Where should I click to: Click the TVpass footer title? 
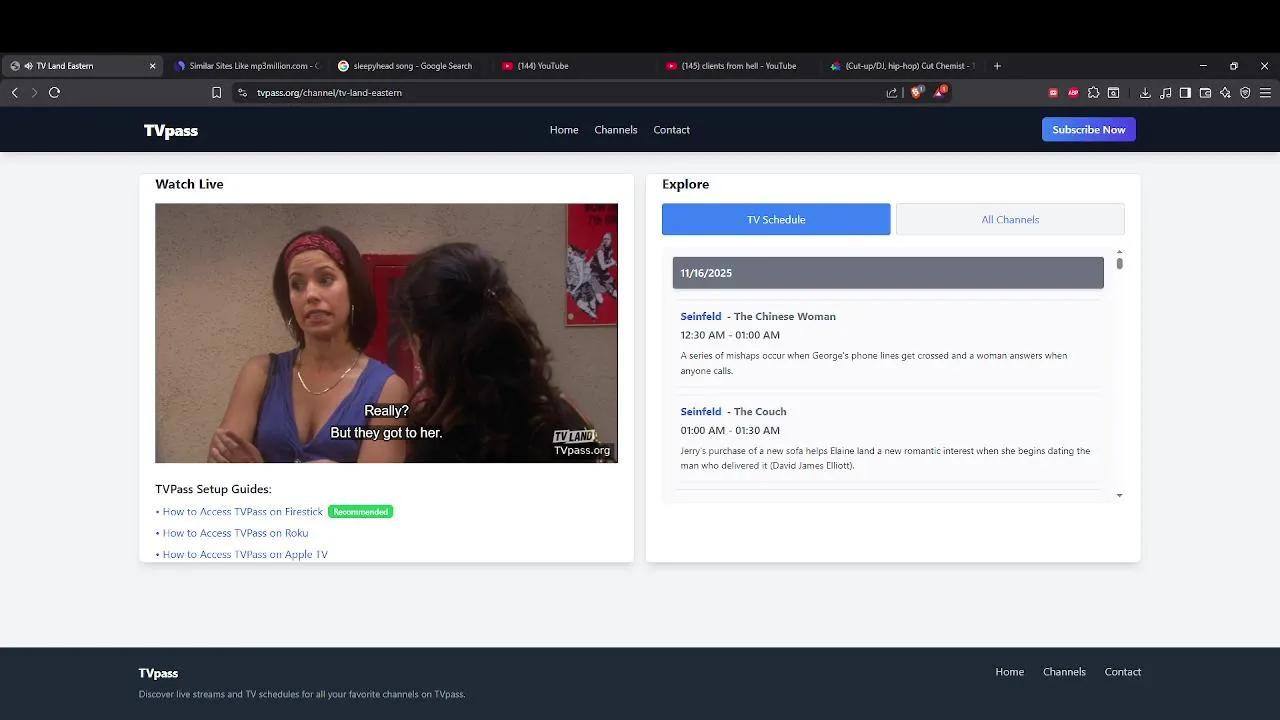tap(158, 673)
